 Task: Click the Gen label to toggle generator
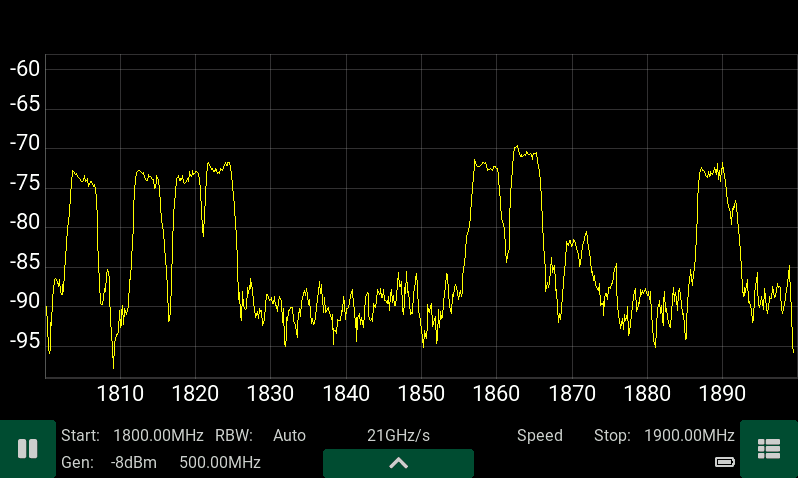[77, 462]
